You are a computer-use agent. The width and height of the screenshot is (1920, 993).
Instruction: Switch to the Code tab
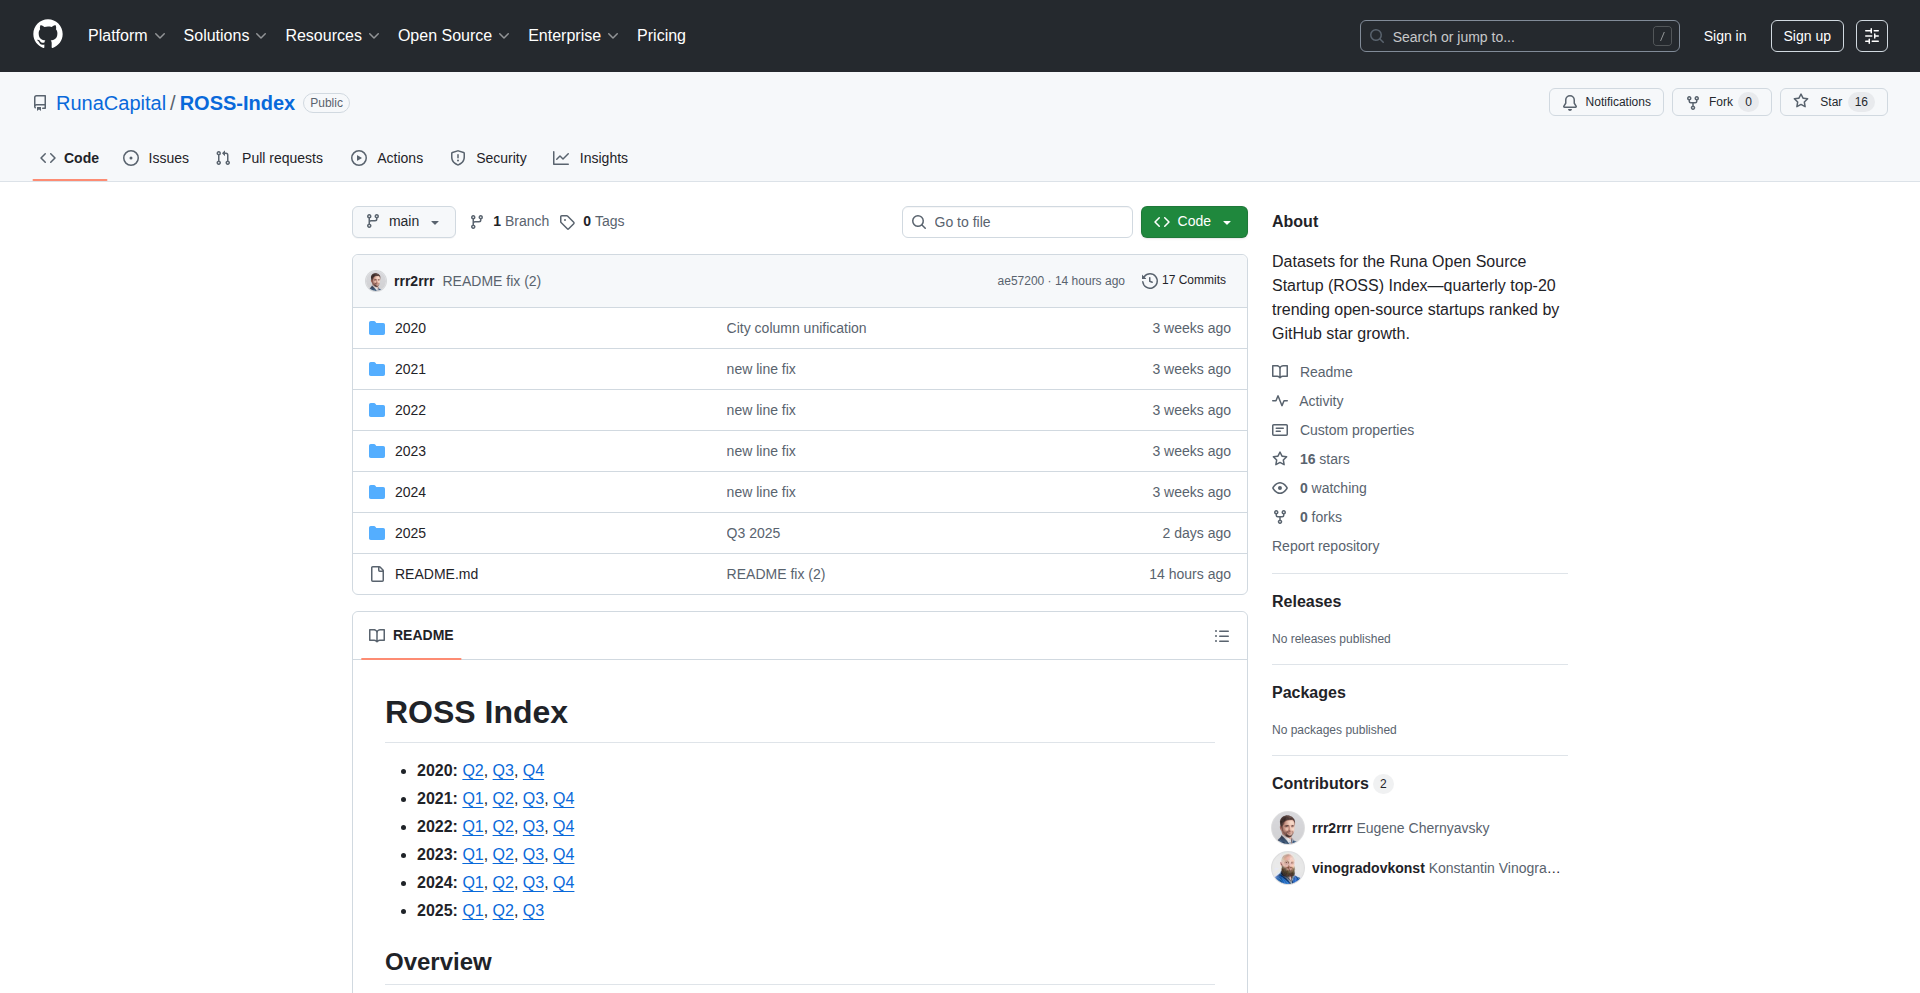(70, 158)
